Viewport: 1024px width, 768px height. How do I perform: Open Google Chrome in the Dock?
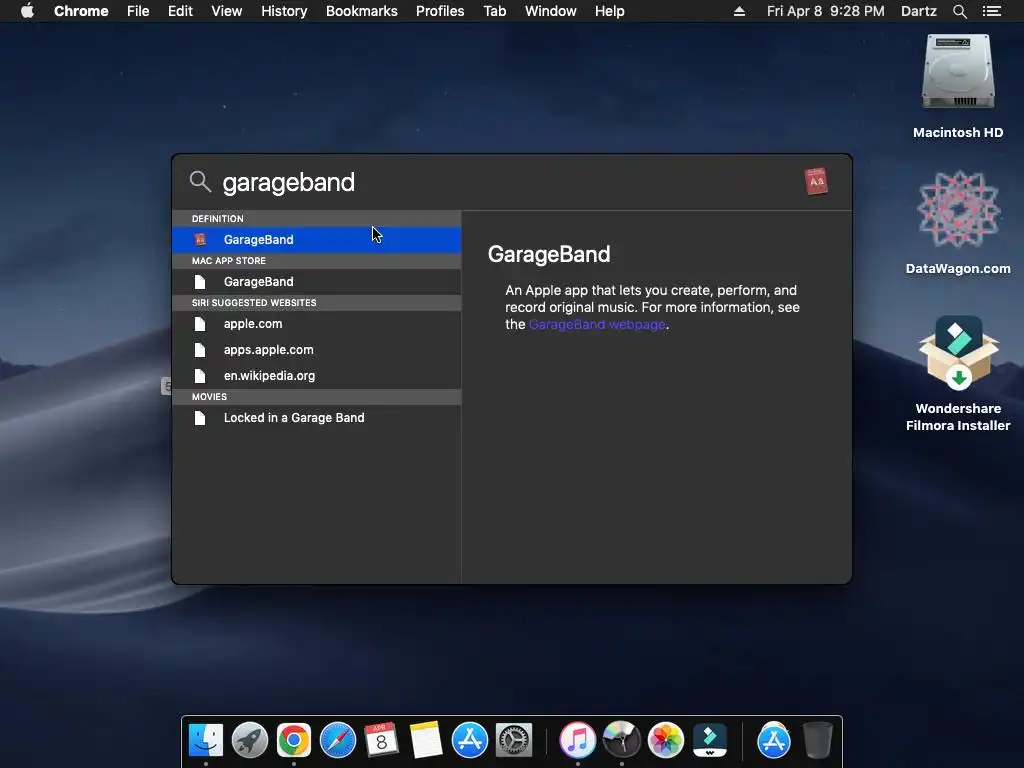(x=294, y=740)
